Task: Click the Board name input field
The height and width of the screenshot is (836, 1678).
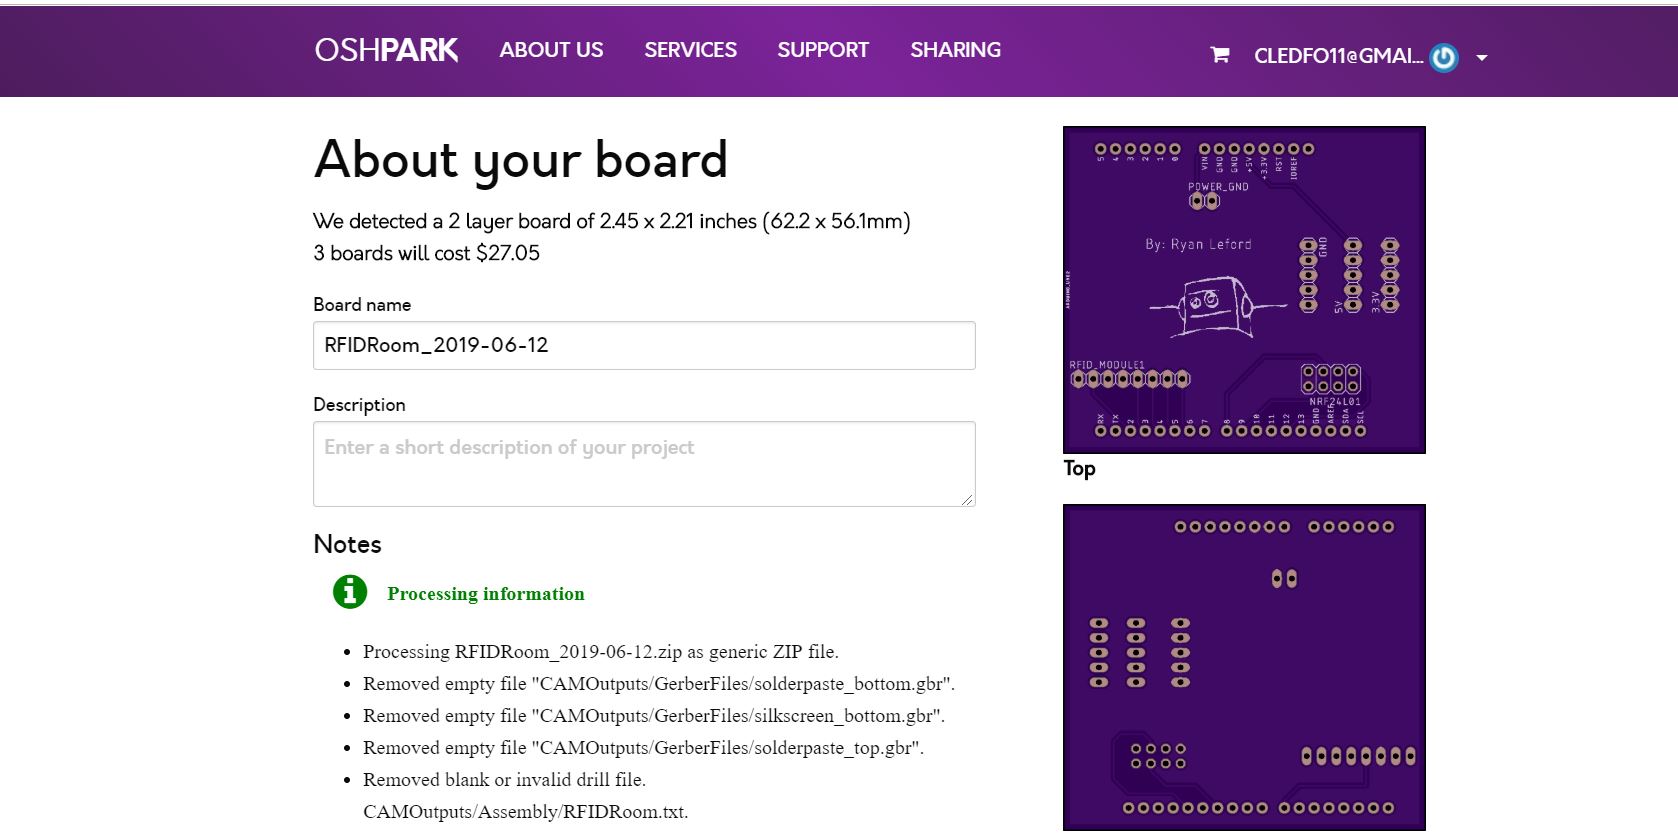Action: 644,345
